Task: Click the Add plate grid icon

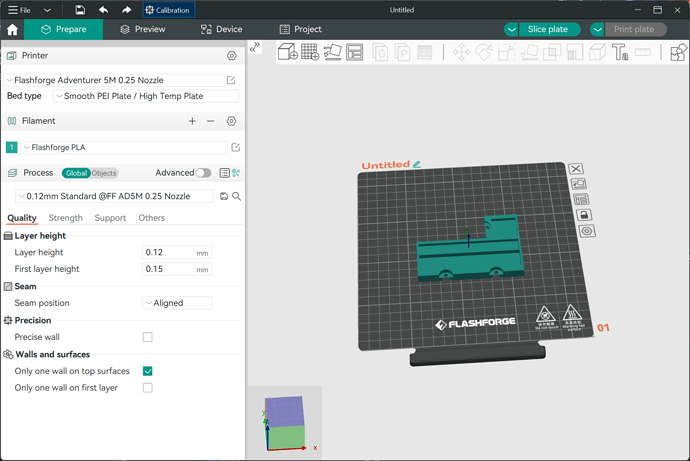Action: click(310, 52)
